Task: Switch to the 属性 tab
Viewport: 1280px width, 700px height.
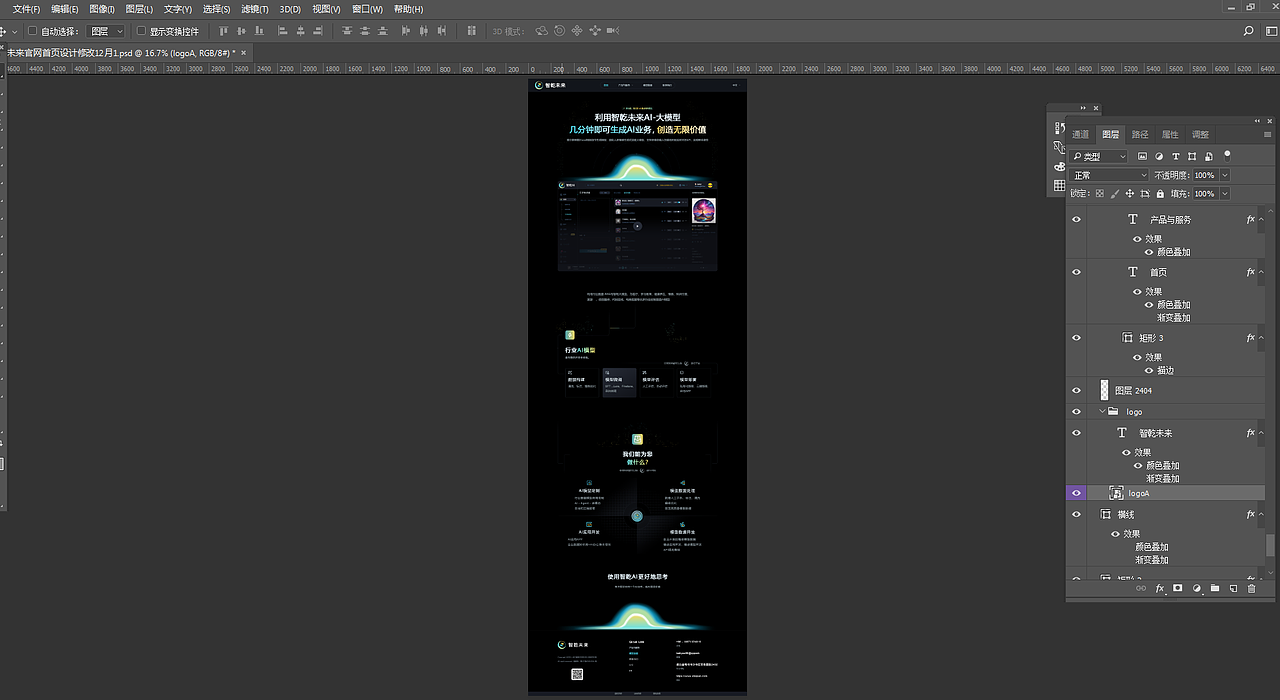Action: tap(1170, 134)
